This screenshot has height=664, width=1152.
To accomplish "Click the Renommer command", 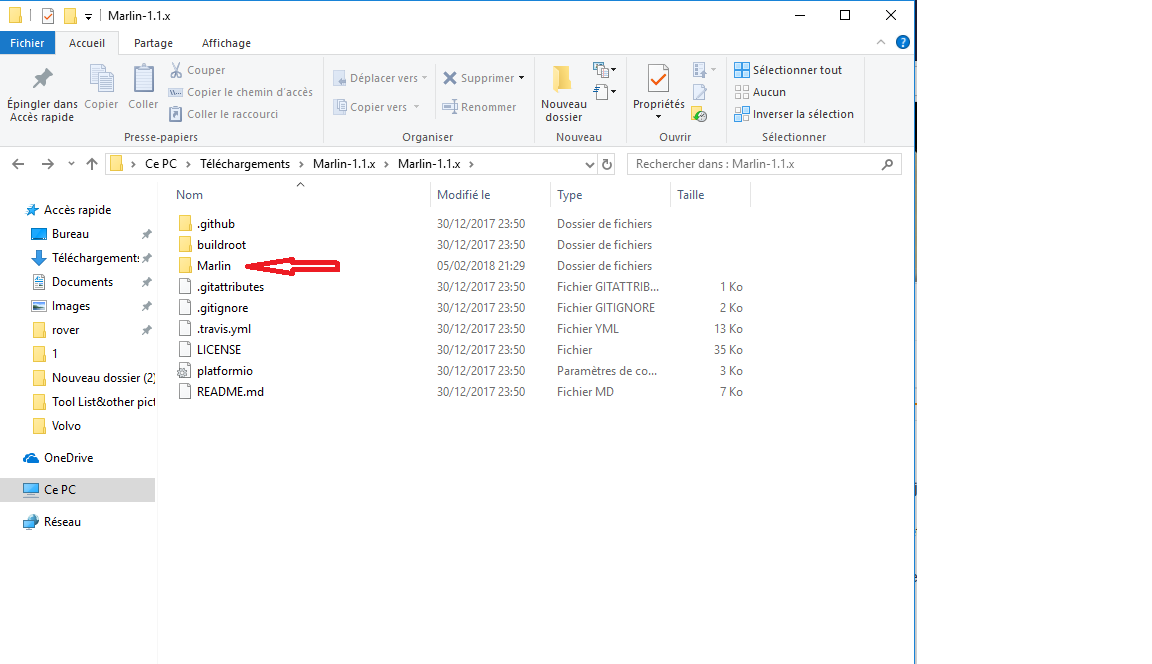I will point(479,107).
